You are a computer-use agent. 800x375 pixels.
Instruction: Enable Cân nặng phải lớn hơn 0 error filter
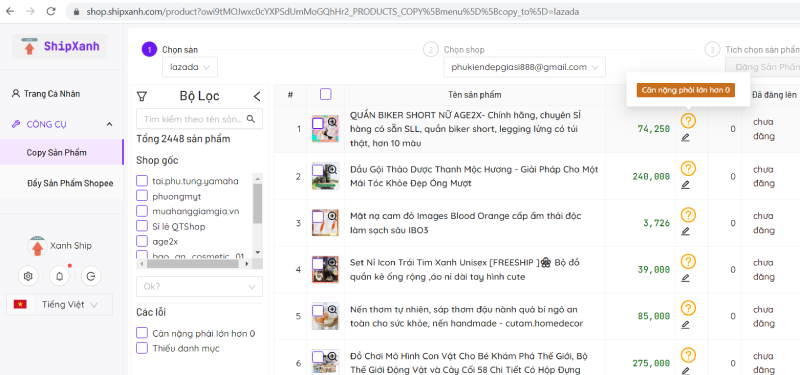tap(142, 333)
